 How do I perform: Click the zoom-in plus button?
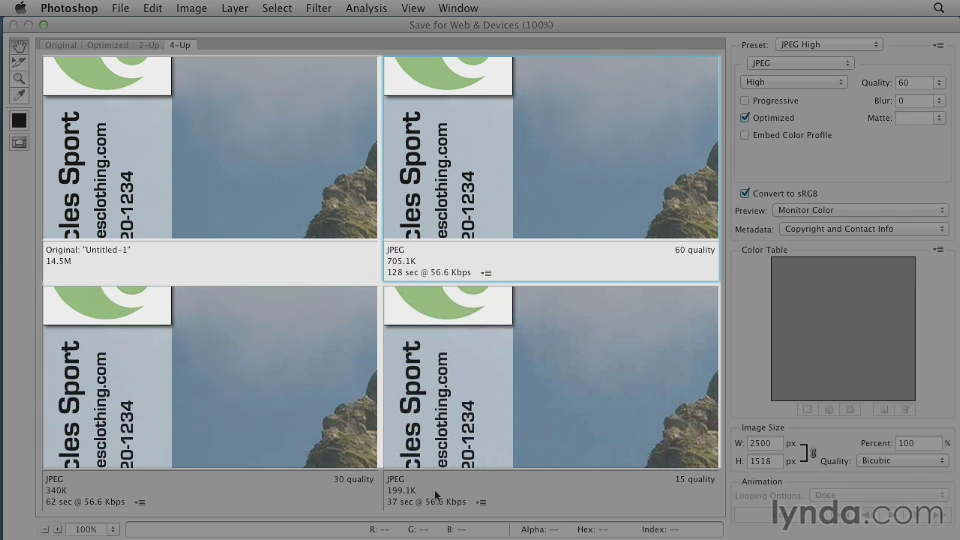pyautogui.click(x=59, y=529)
